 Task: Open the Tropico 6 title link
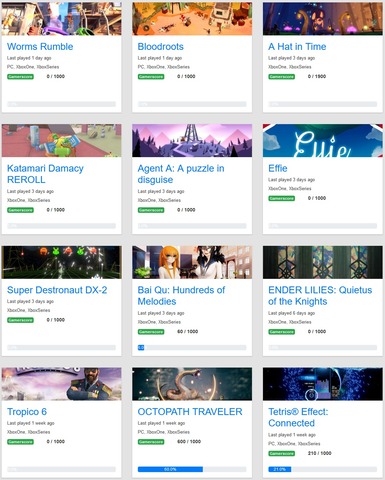[x=27, y=412]
